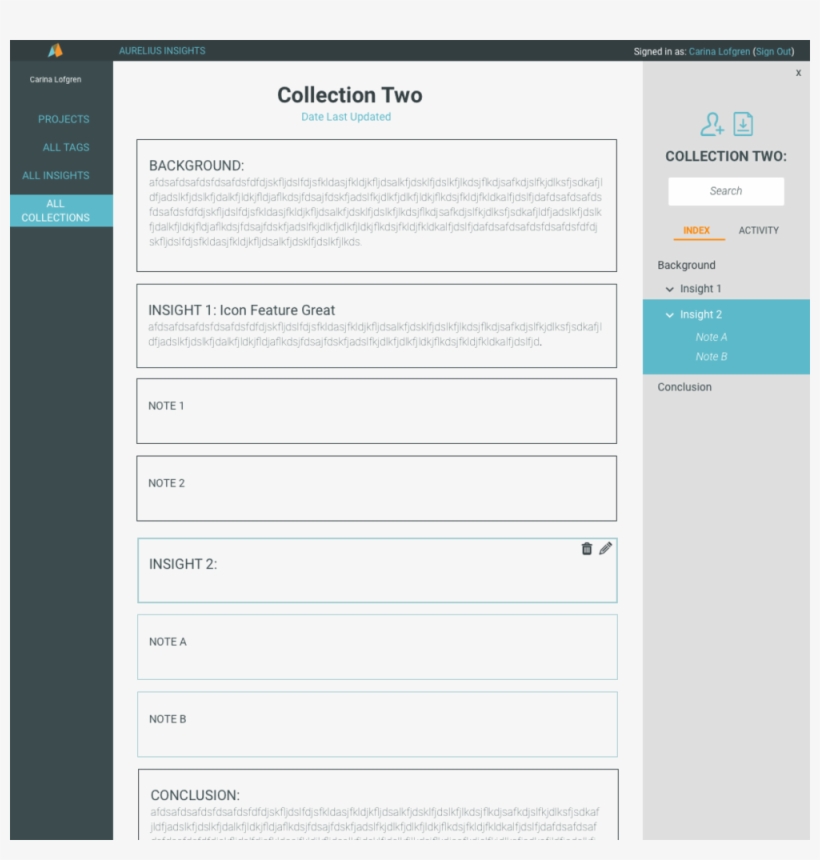
Task: Open Carina Lofgren profile link in header
Action: (x=719, y=52)
